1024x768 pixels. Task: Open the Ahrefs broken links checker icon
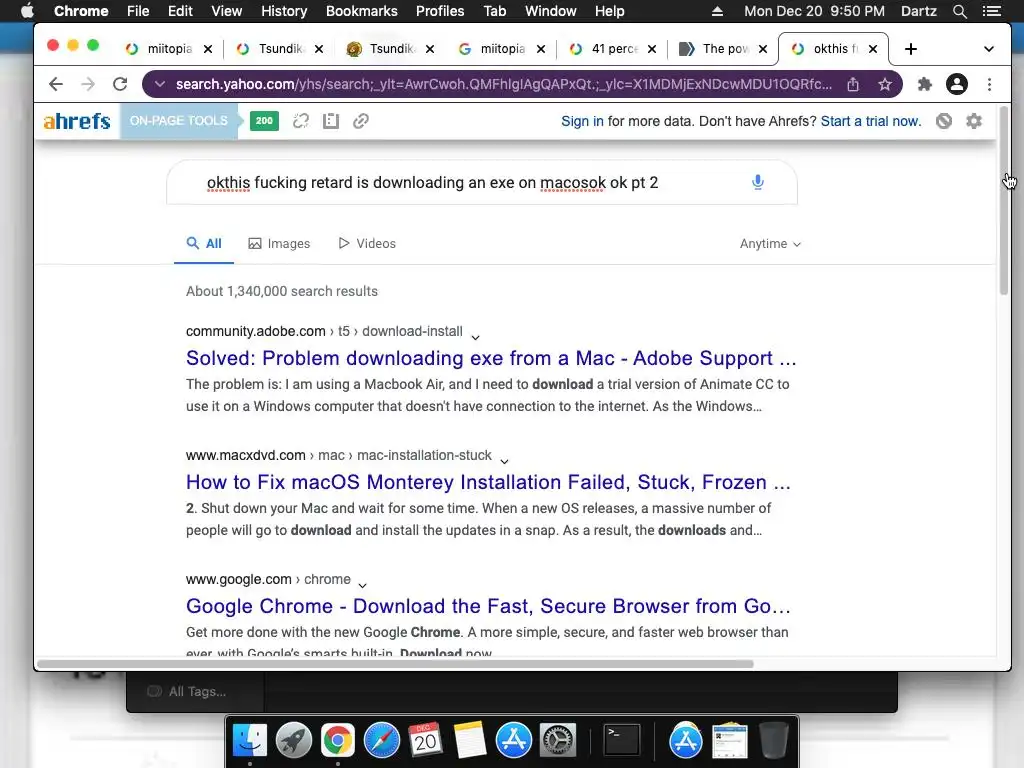click(x=300, y=121)
